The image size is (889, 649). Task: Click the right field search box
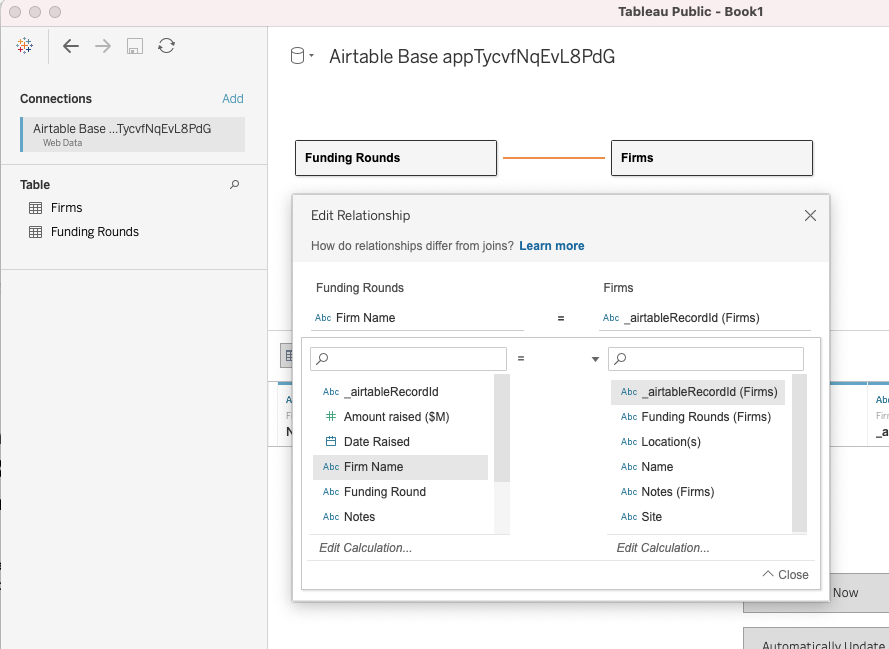tap(706, 359)
